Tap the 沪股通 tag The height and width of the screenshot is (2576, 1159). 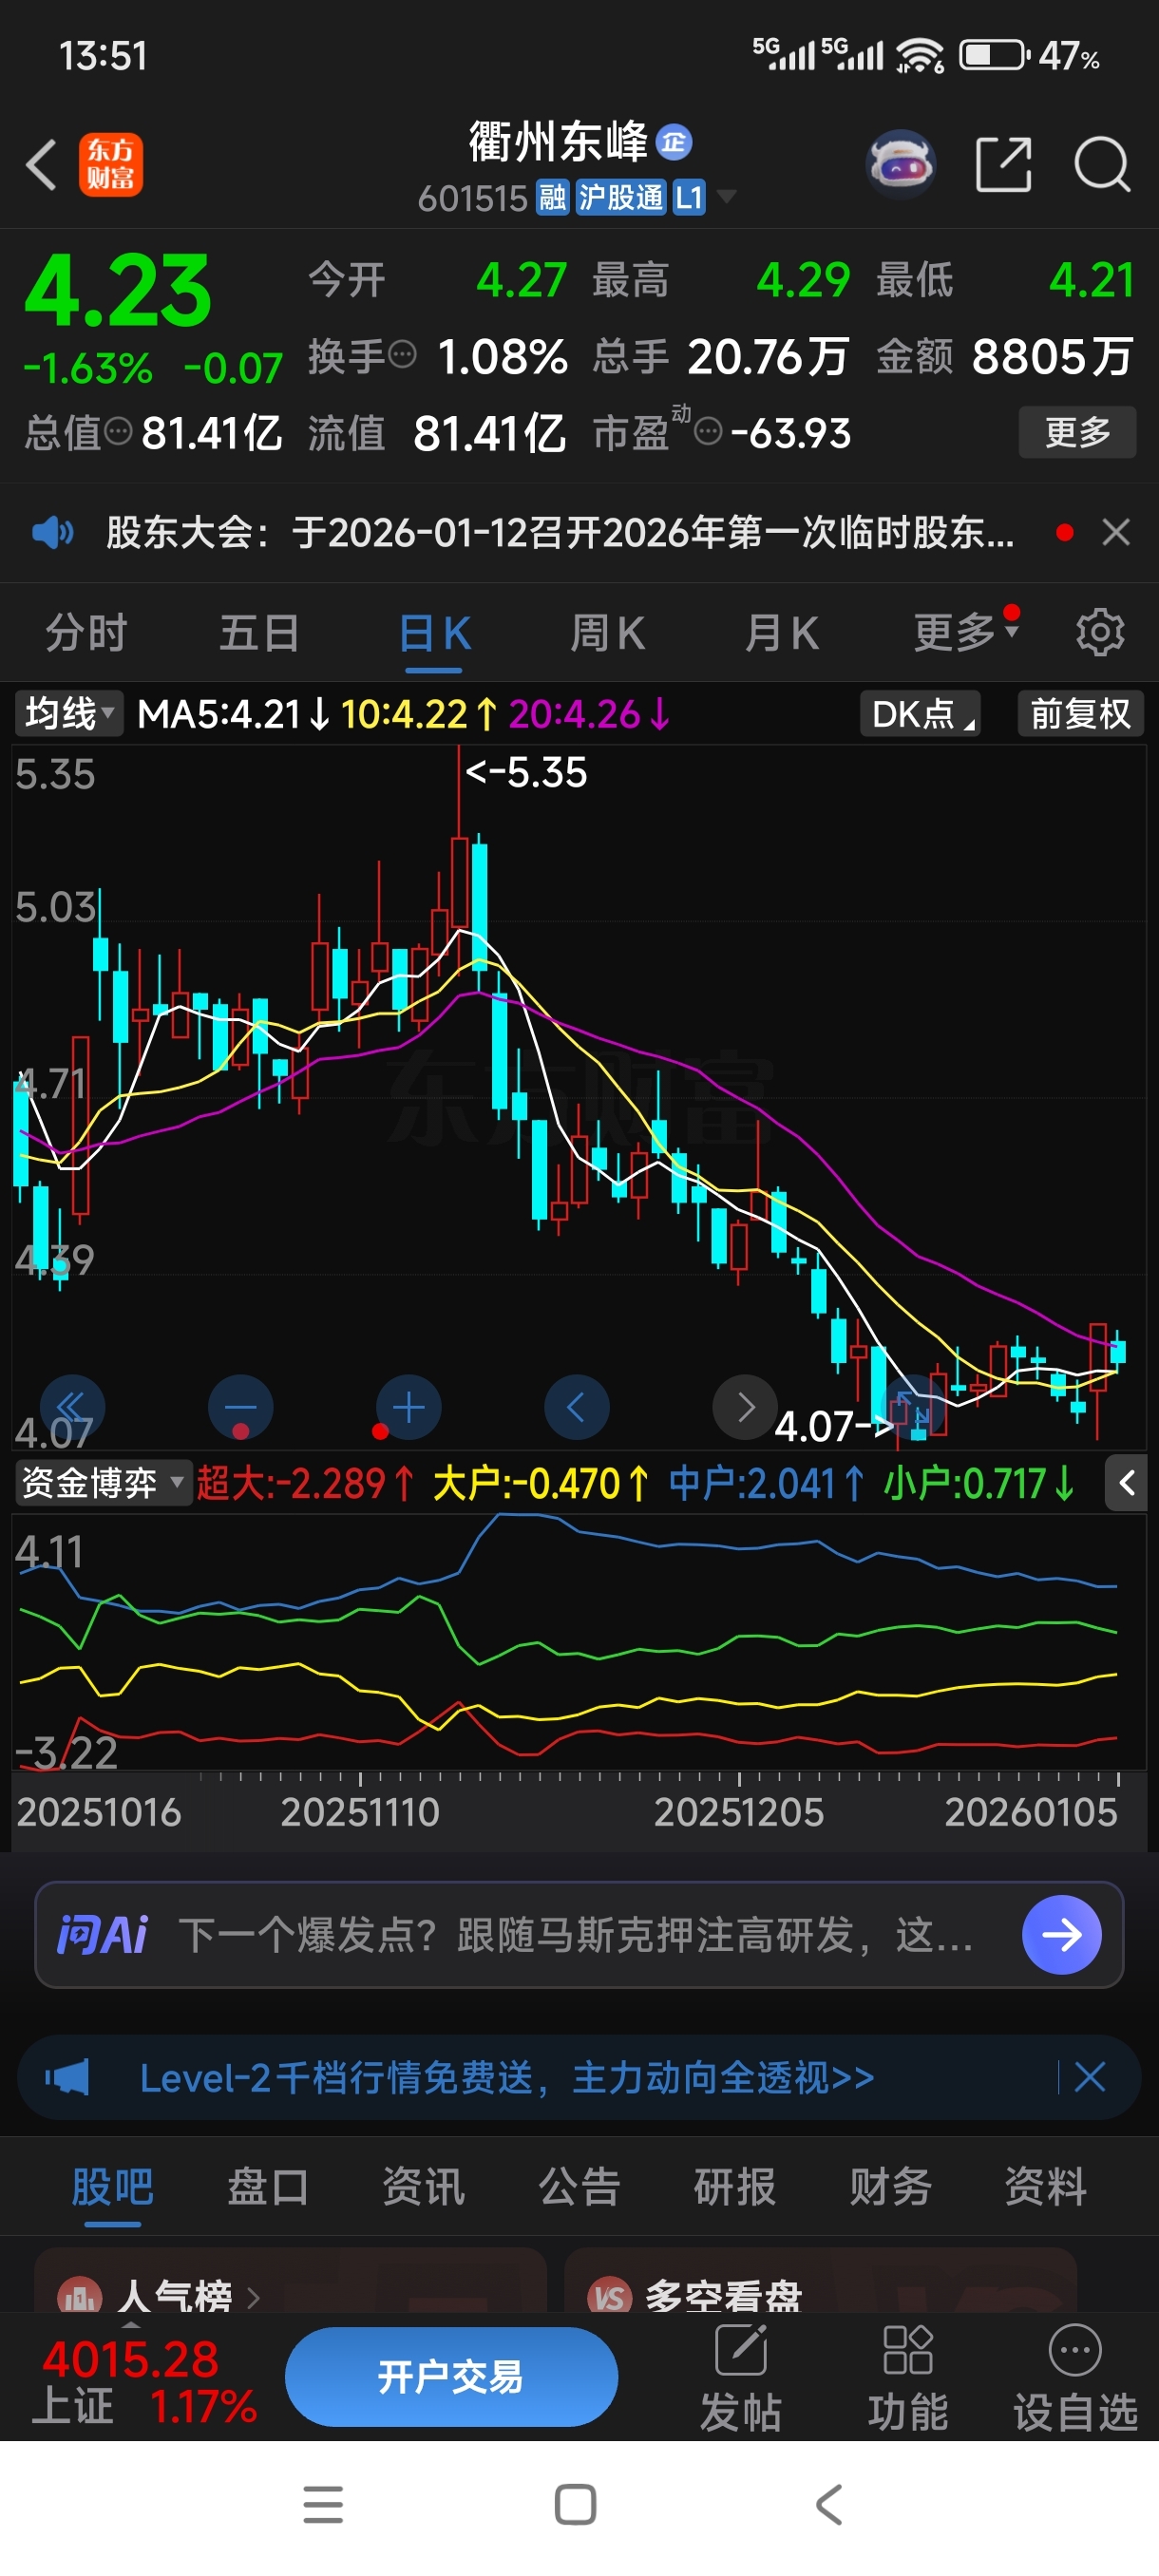(621, 198)
